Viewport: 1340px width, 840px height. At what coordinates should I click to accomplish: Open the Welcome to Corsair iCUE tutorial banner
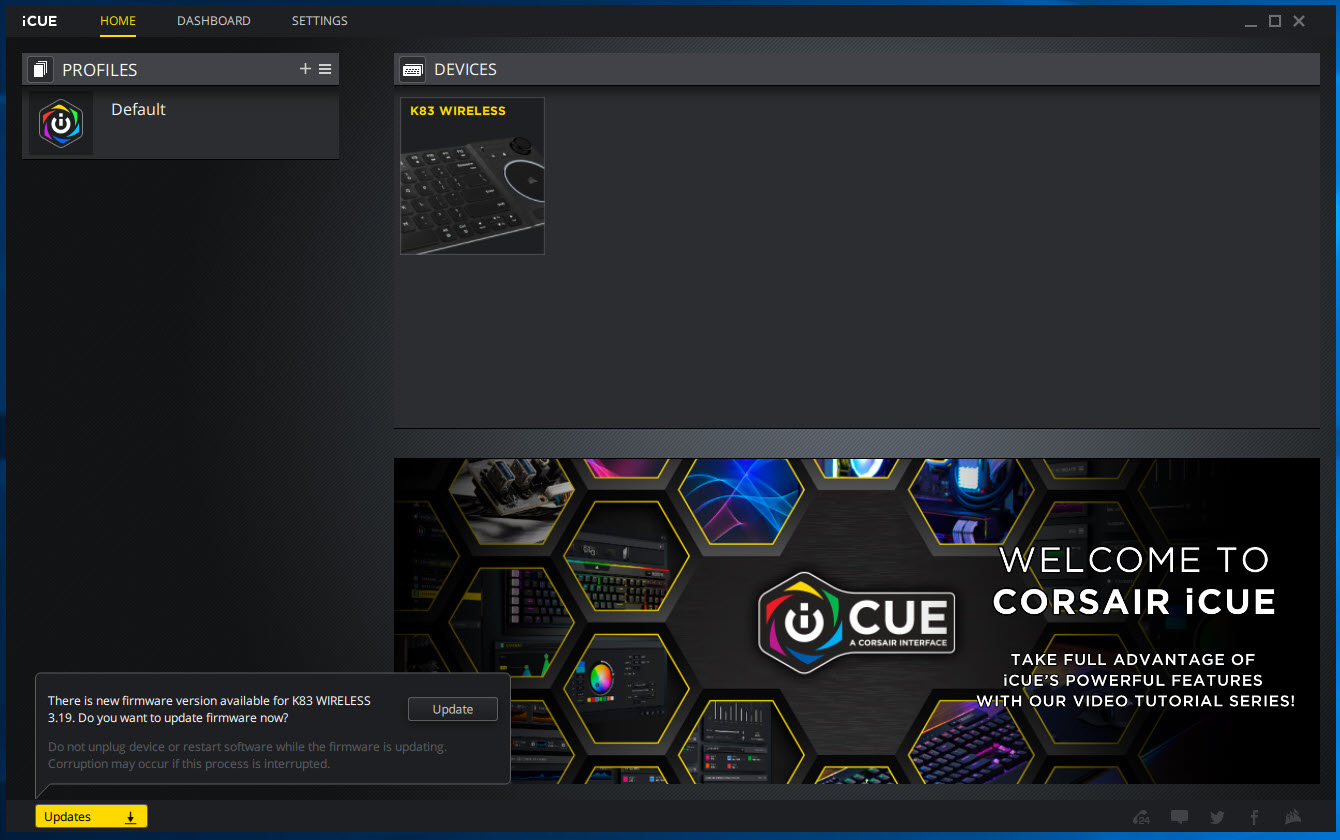[857, 621]
